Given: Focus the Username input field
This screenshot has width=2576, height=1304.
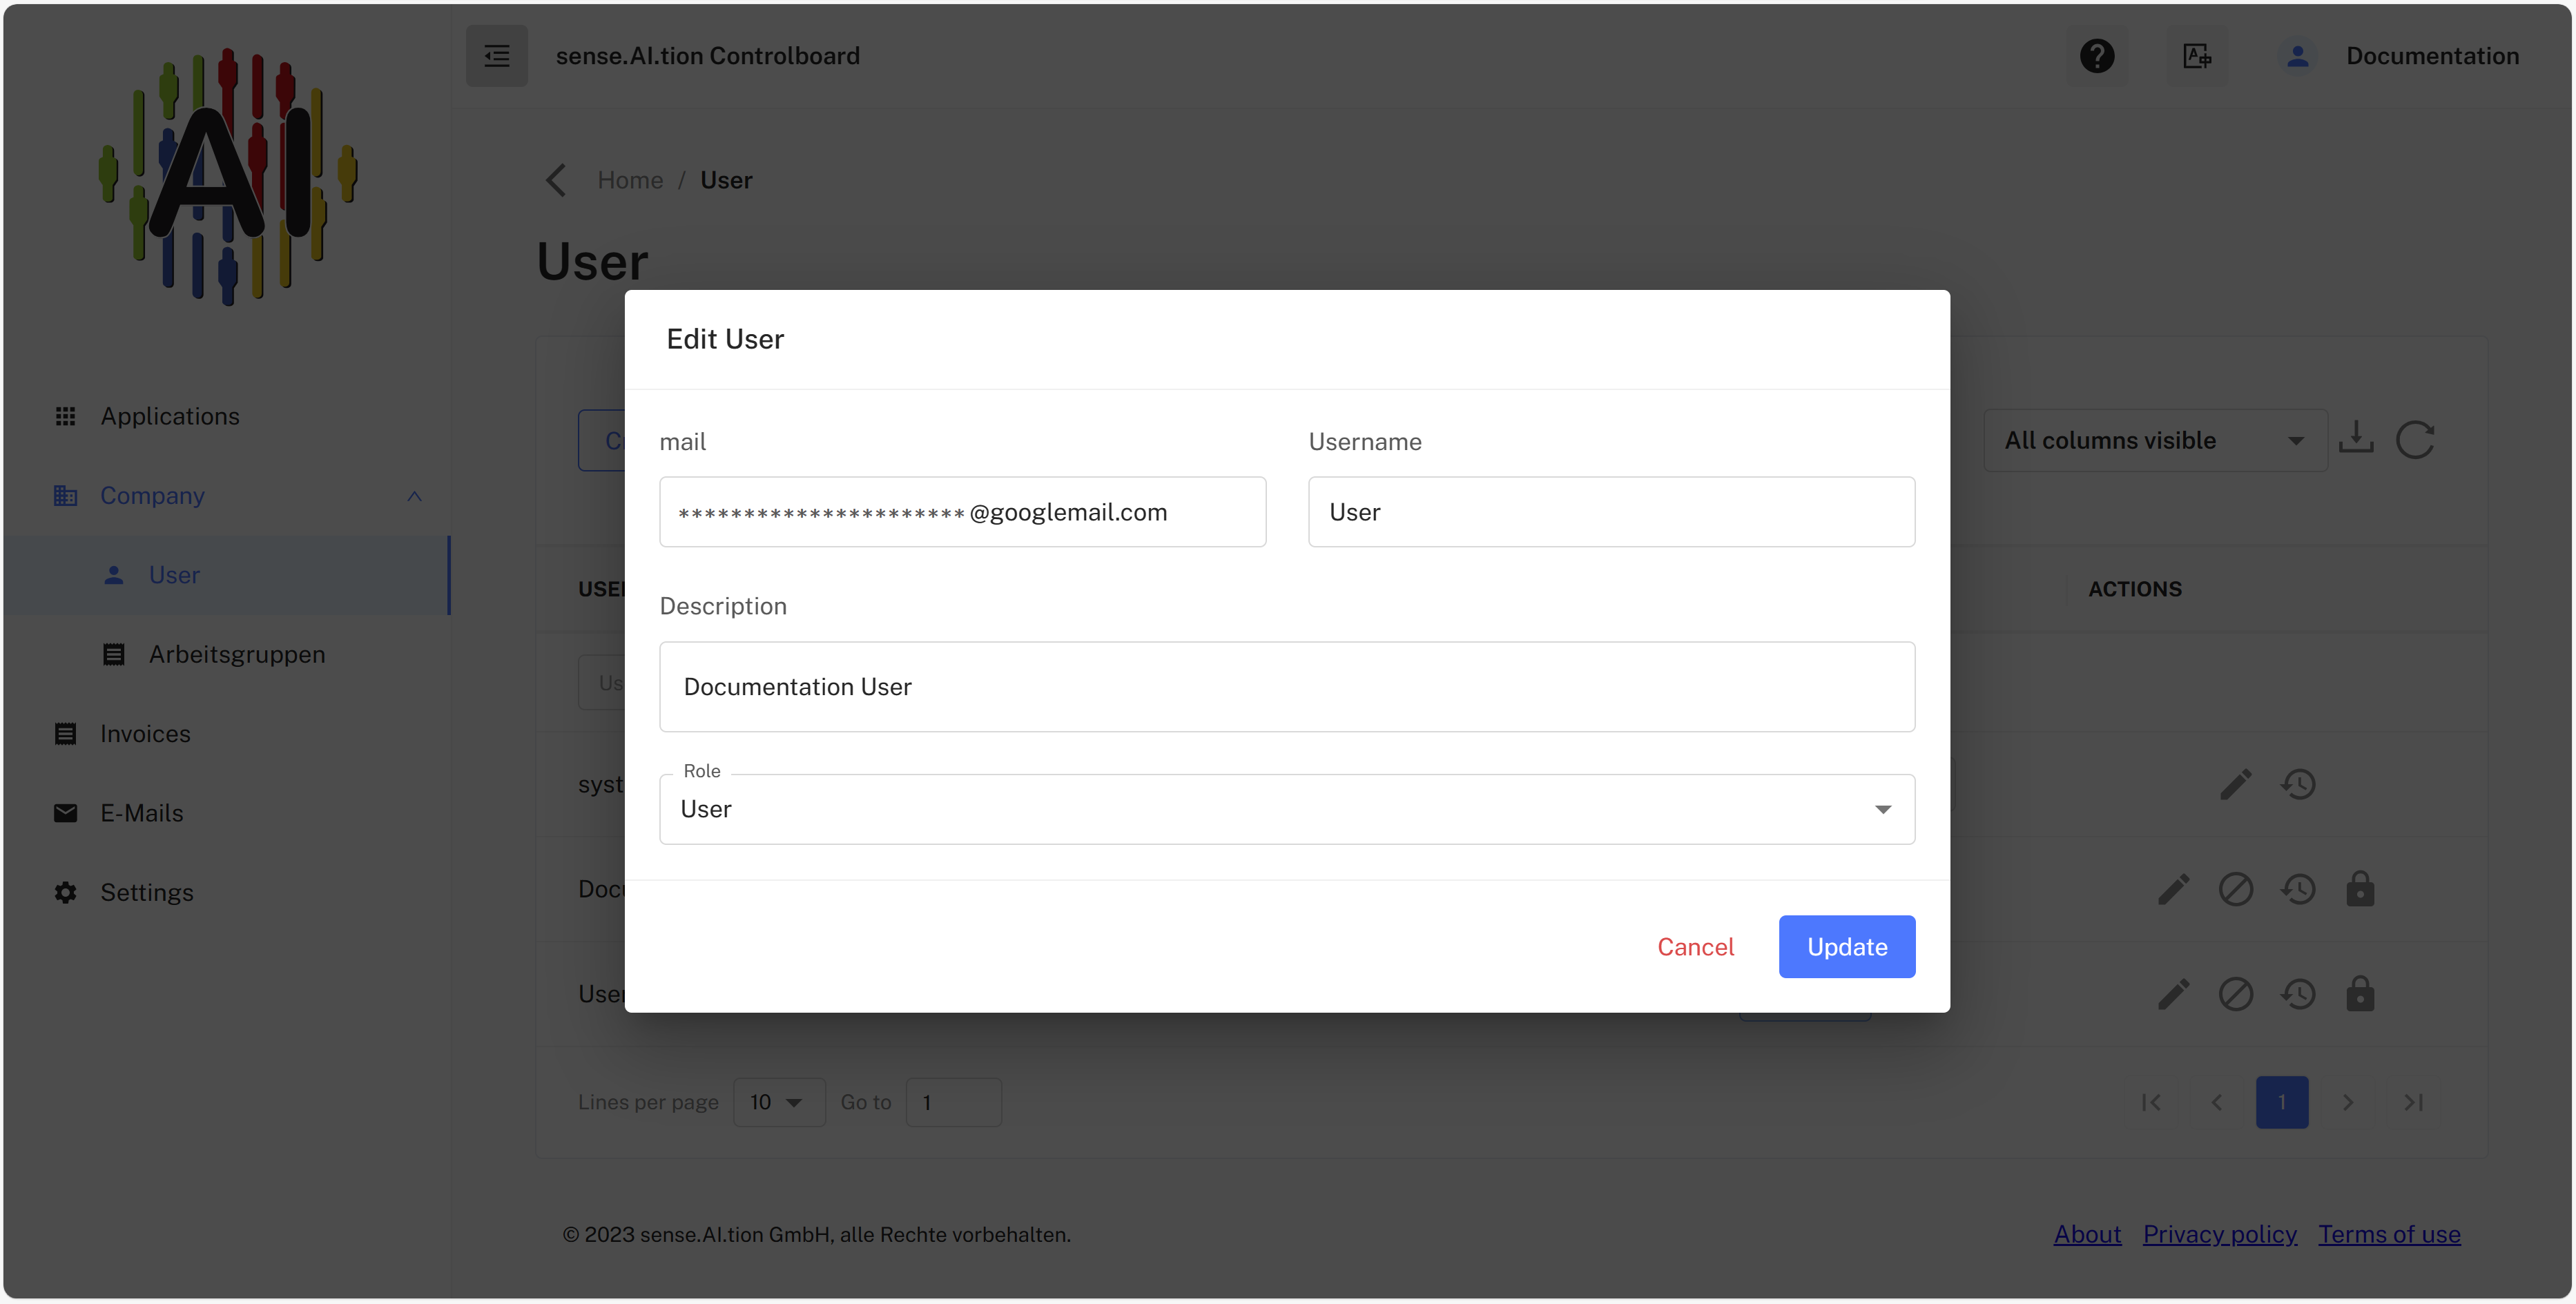Looking at the screenshot, I should tap(1611, 512).
